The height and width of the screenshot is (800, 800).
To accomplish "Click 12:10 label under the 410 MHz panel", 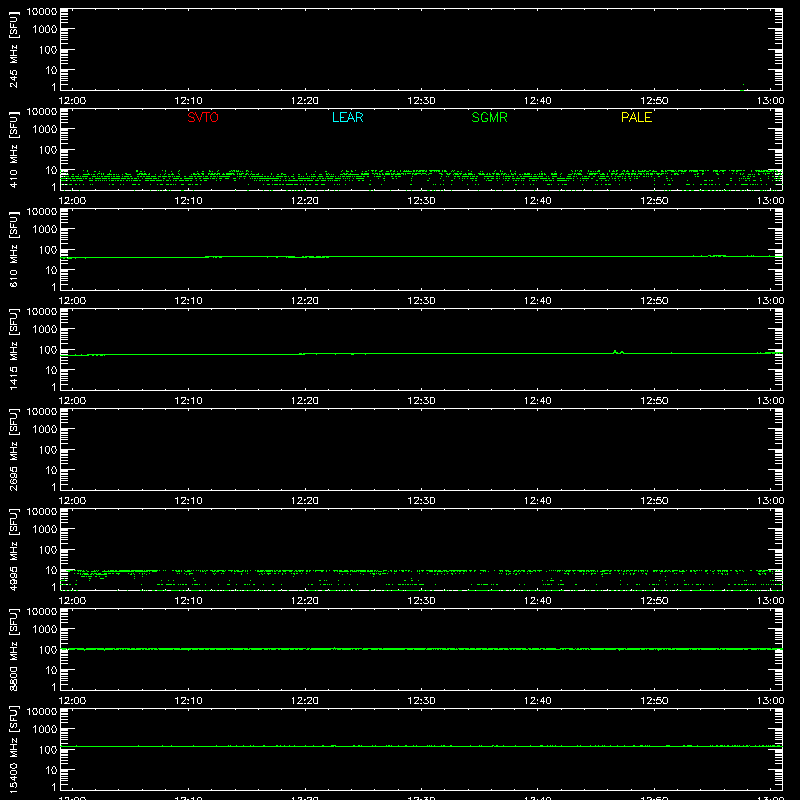I will (x=188, y=201).
